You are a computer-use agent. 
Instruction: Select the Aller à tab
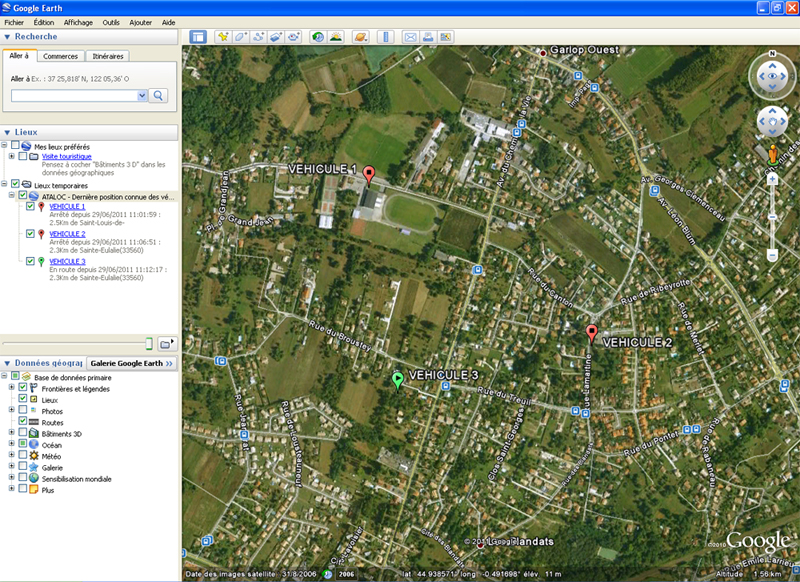[x=19, y=56]
